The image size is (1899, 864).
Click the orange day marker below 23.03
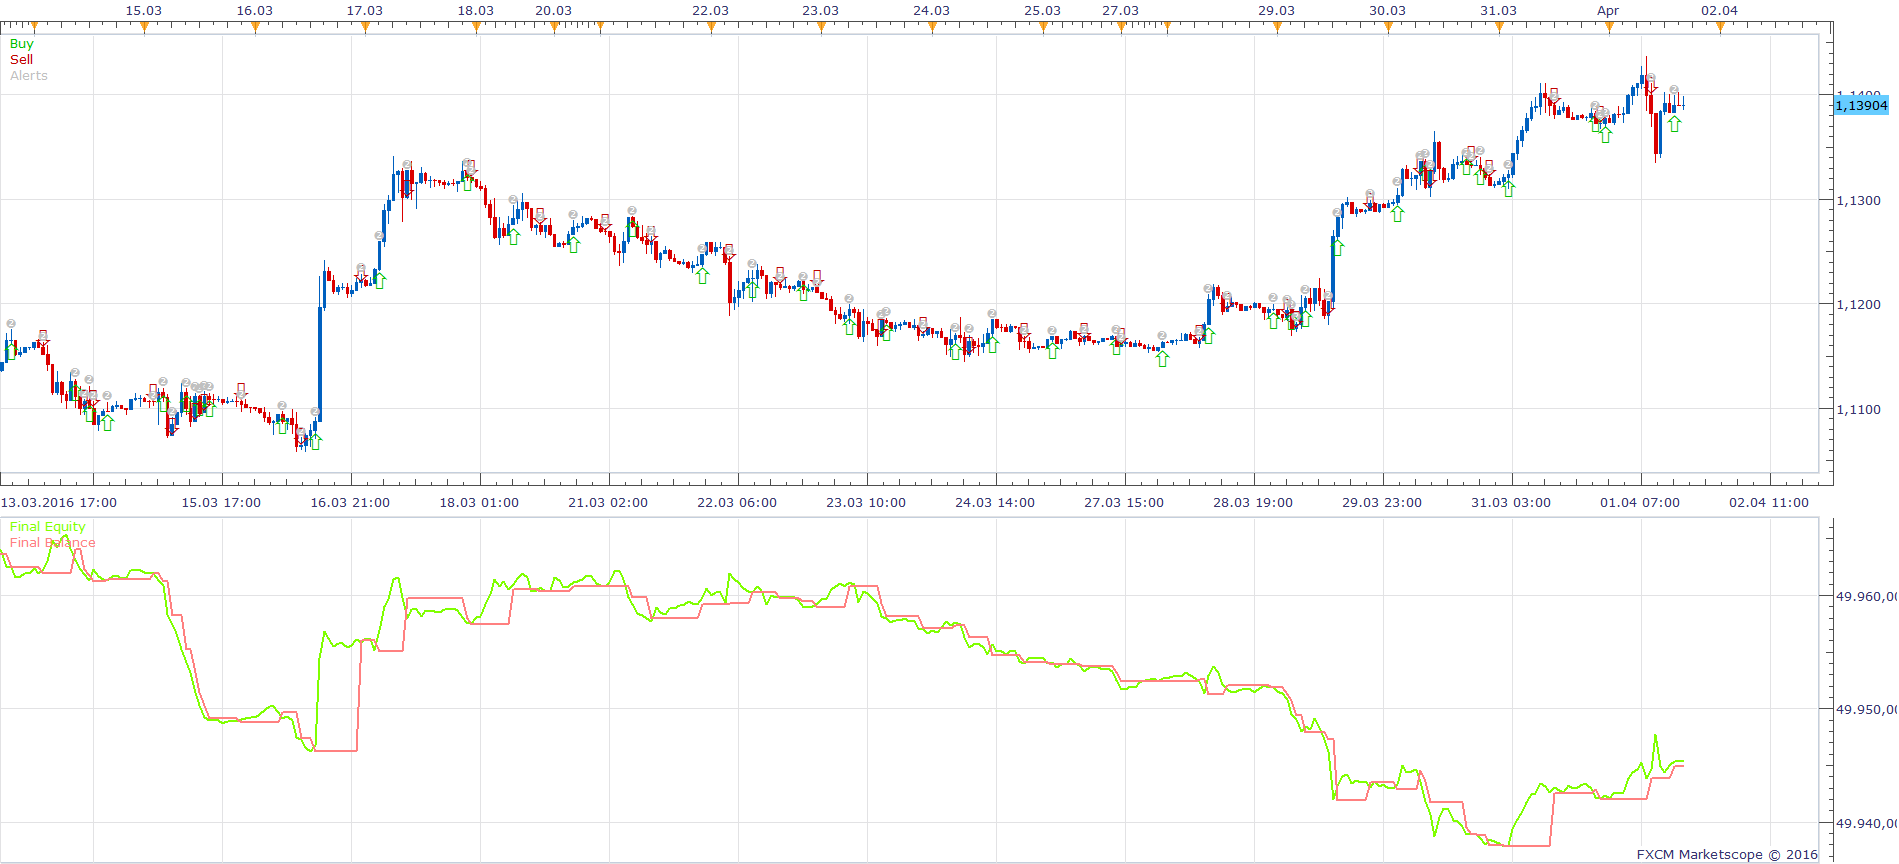click(821, 28)
